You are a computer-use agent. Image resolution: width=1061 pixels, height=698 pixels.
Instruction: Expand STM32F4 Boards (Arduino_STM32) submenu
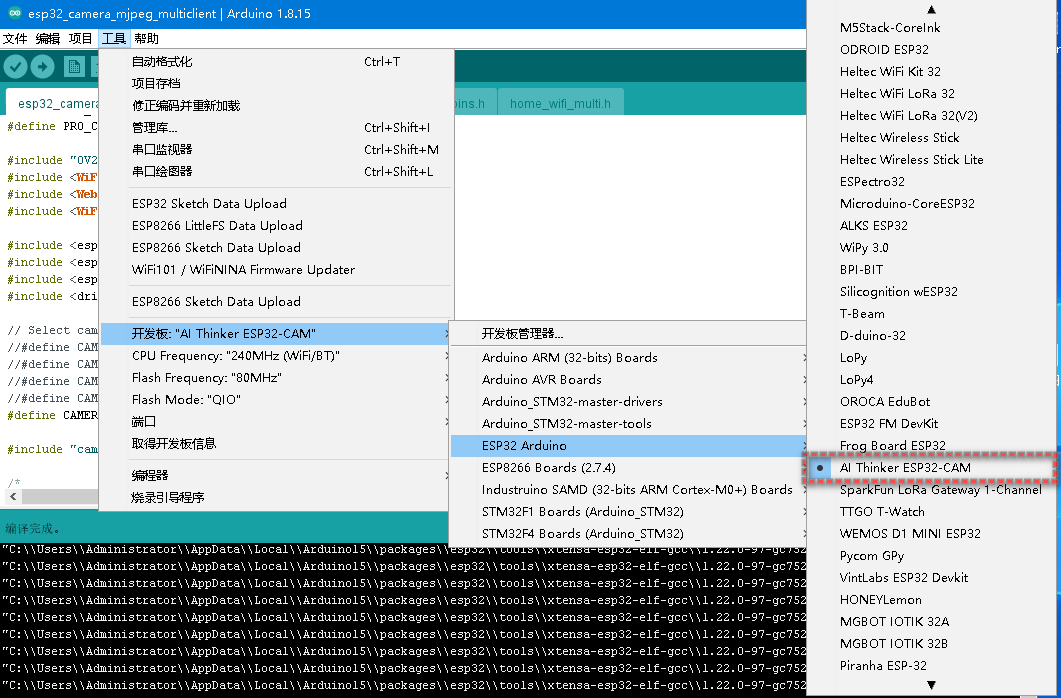[x=629, y=534]
